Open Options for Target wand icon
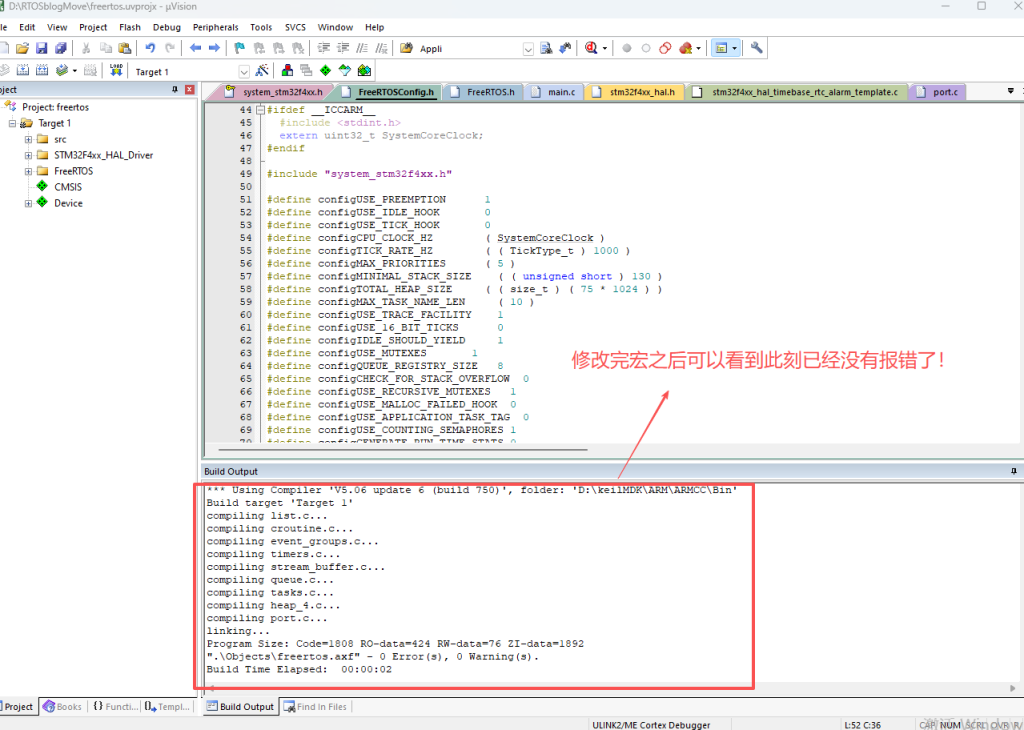The height and width of the screenshot is (730, 1024). point(262,71)
